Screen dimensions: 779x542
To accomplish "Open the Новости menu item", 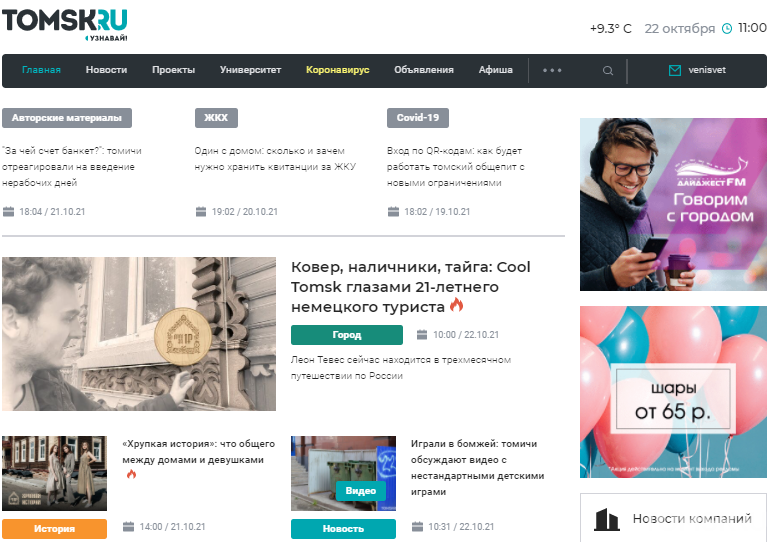I will click(106, 70).
